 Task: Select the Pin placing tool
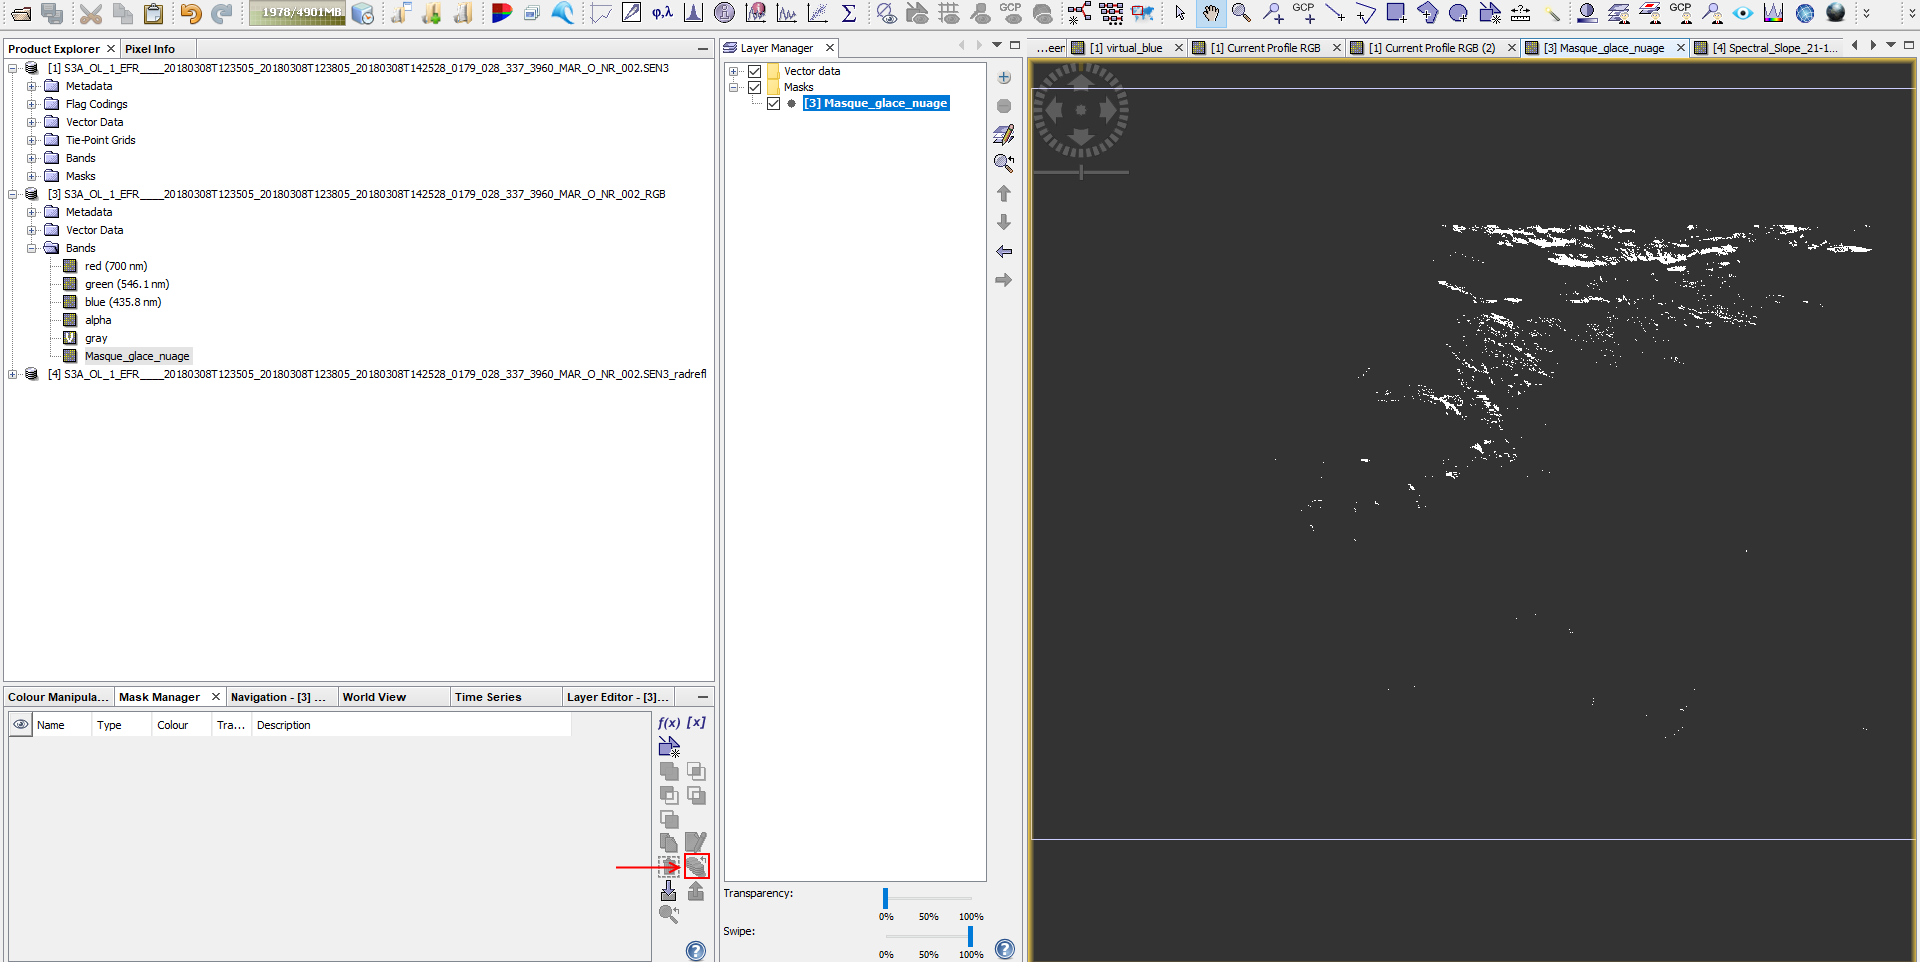point(1273,14)
